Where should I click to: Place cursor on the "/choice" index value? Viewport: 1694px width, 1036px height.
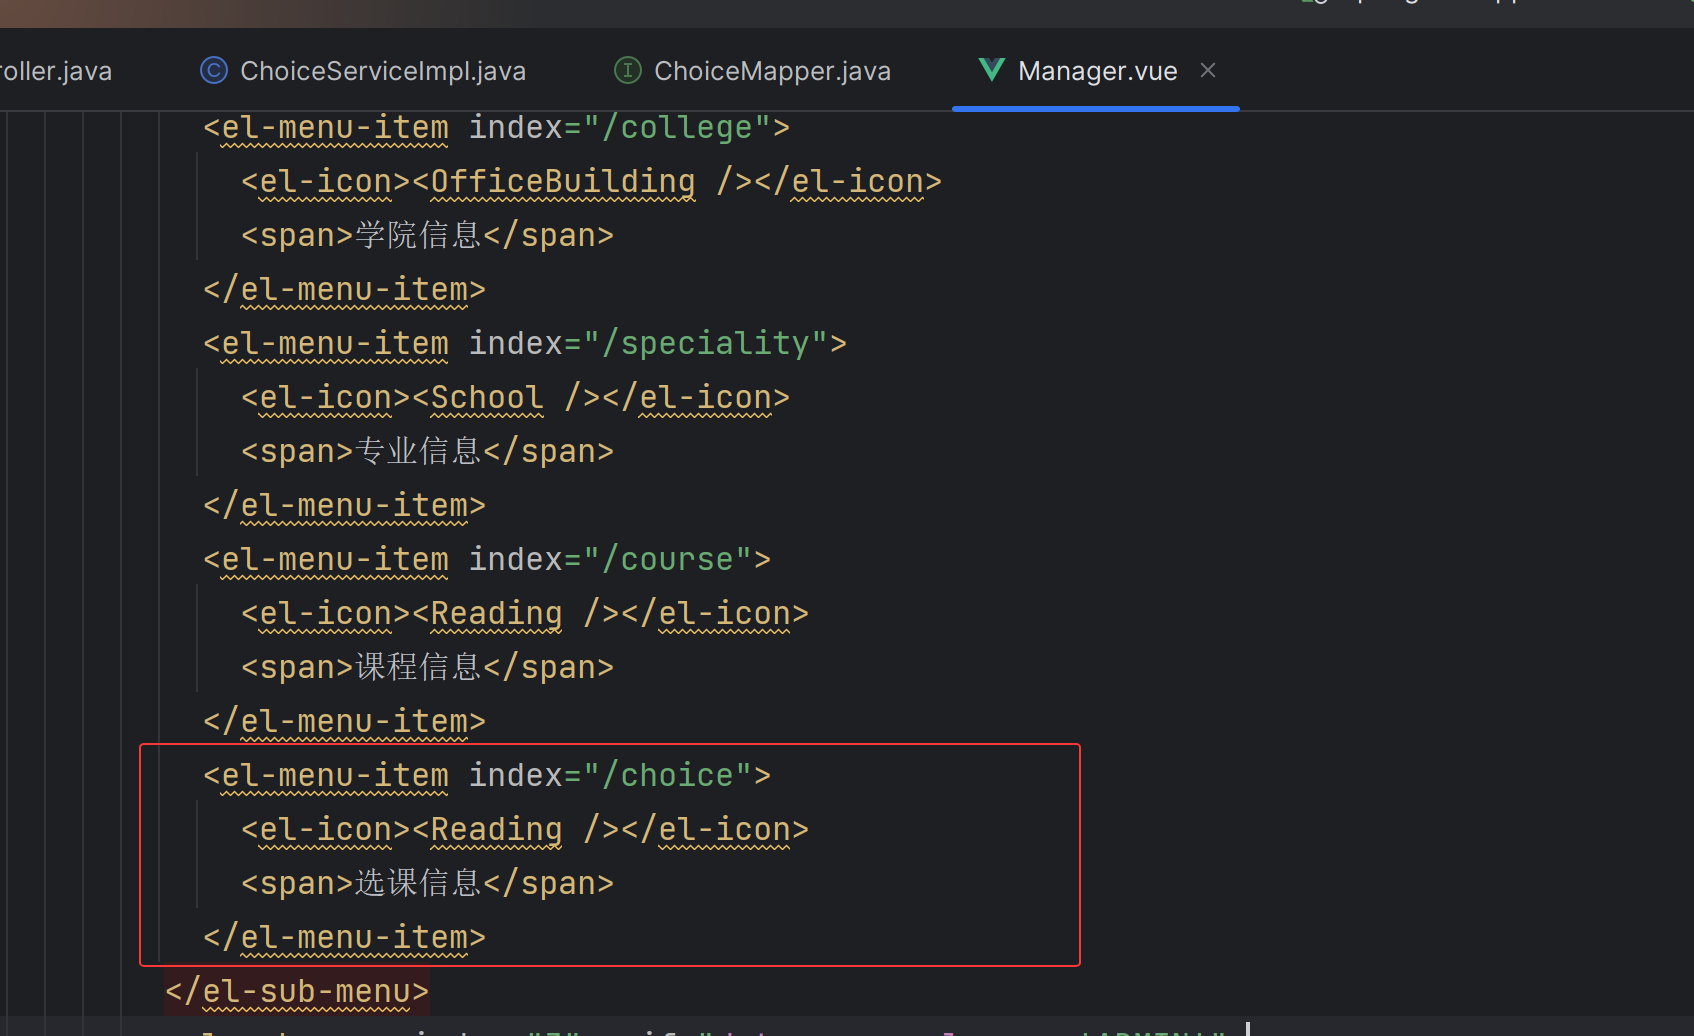click(677, 776)
